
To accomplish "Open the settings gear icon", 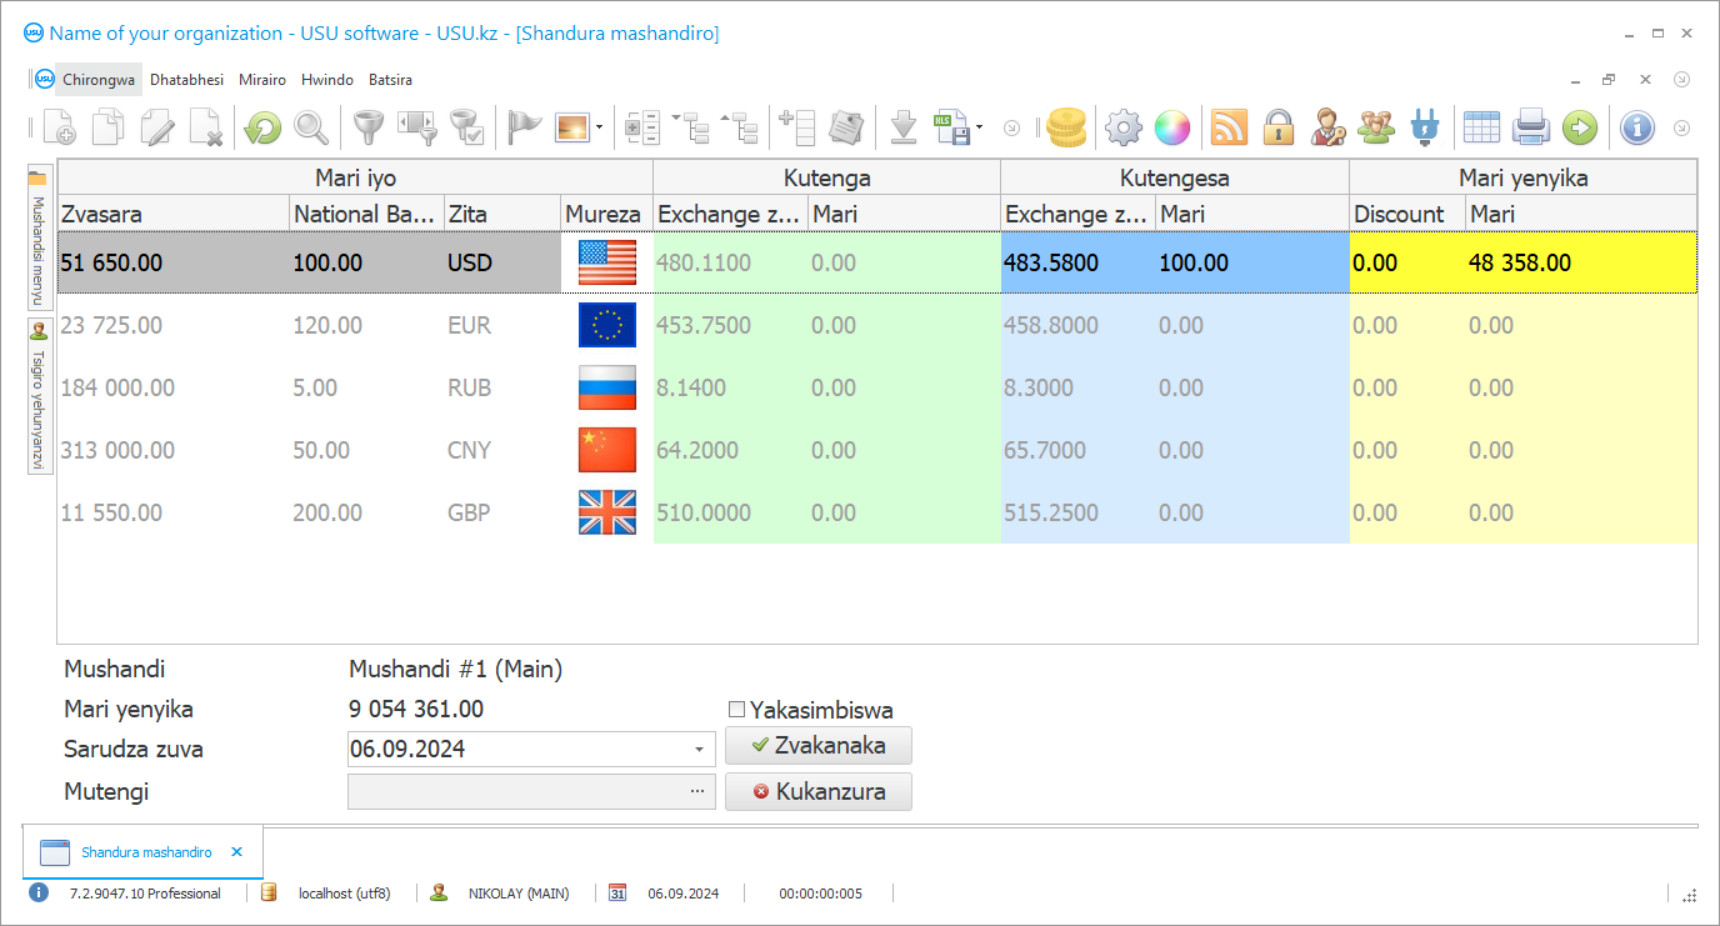I will [1122, 127].
